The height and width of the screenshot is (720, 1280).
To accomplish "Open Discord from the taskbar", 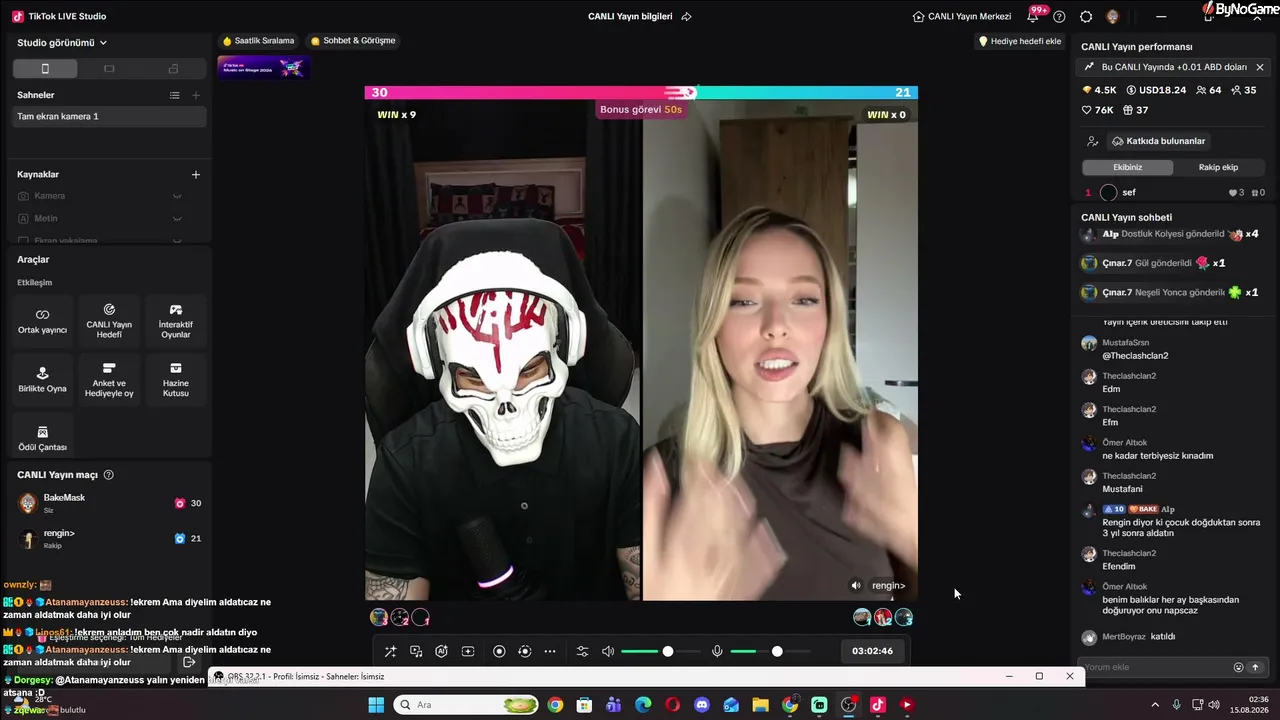I will tap(702, 705).
